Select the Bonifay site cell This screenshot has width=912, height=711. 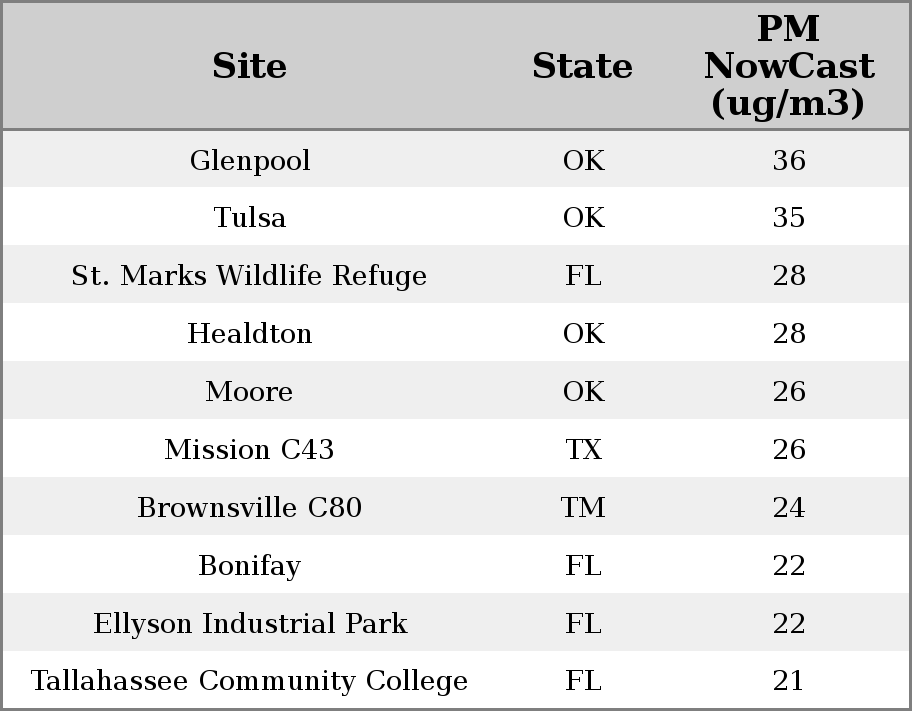pos(249,566)
